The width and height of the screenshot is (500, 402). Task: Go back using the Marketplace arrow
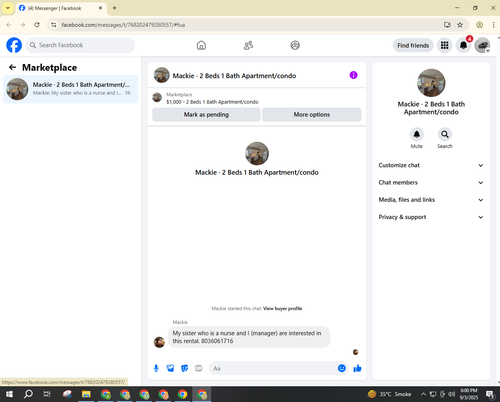pyautogui.click(x=13, y=67)
